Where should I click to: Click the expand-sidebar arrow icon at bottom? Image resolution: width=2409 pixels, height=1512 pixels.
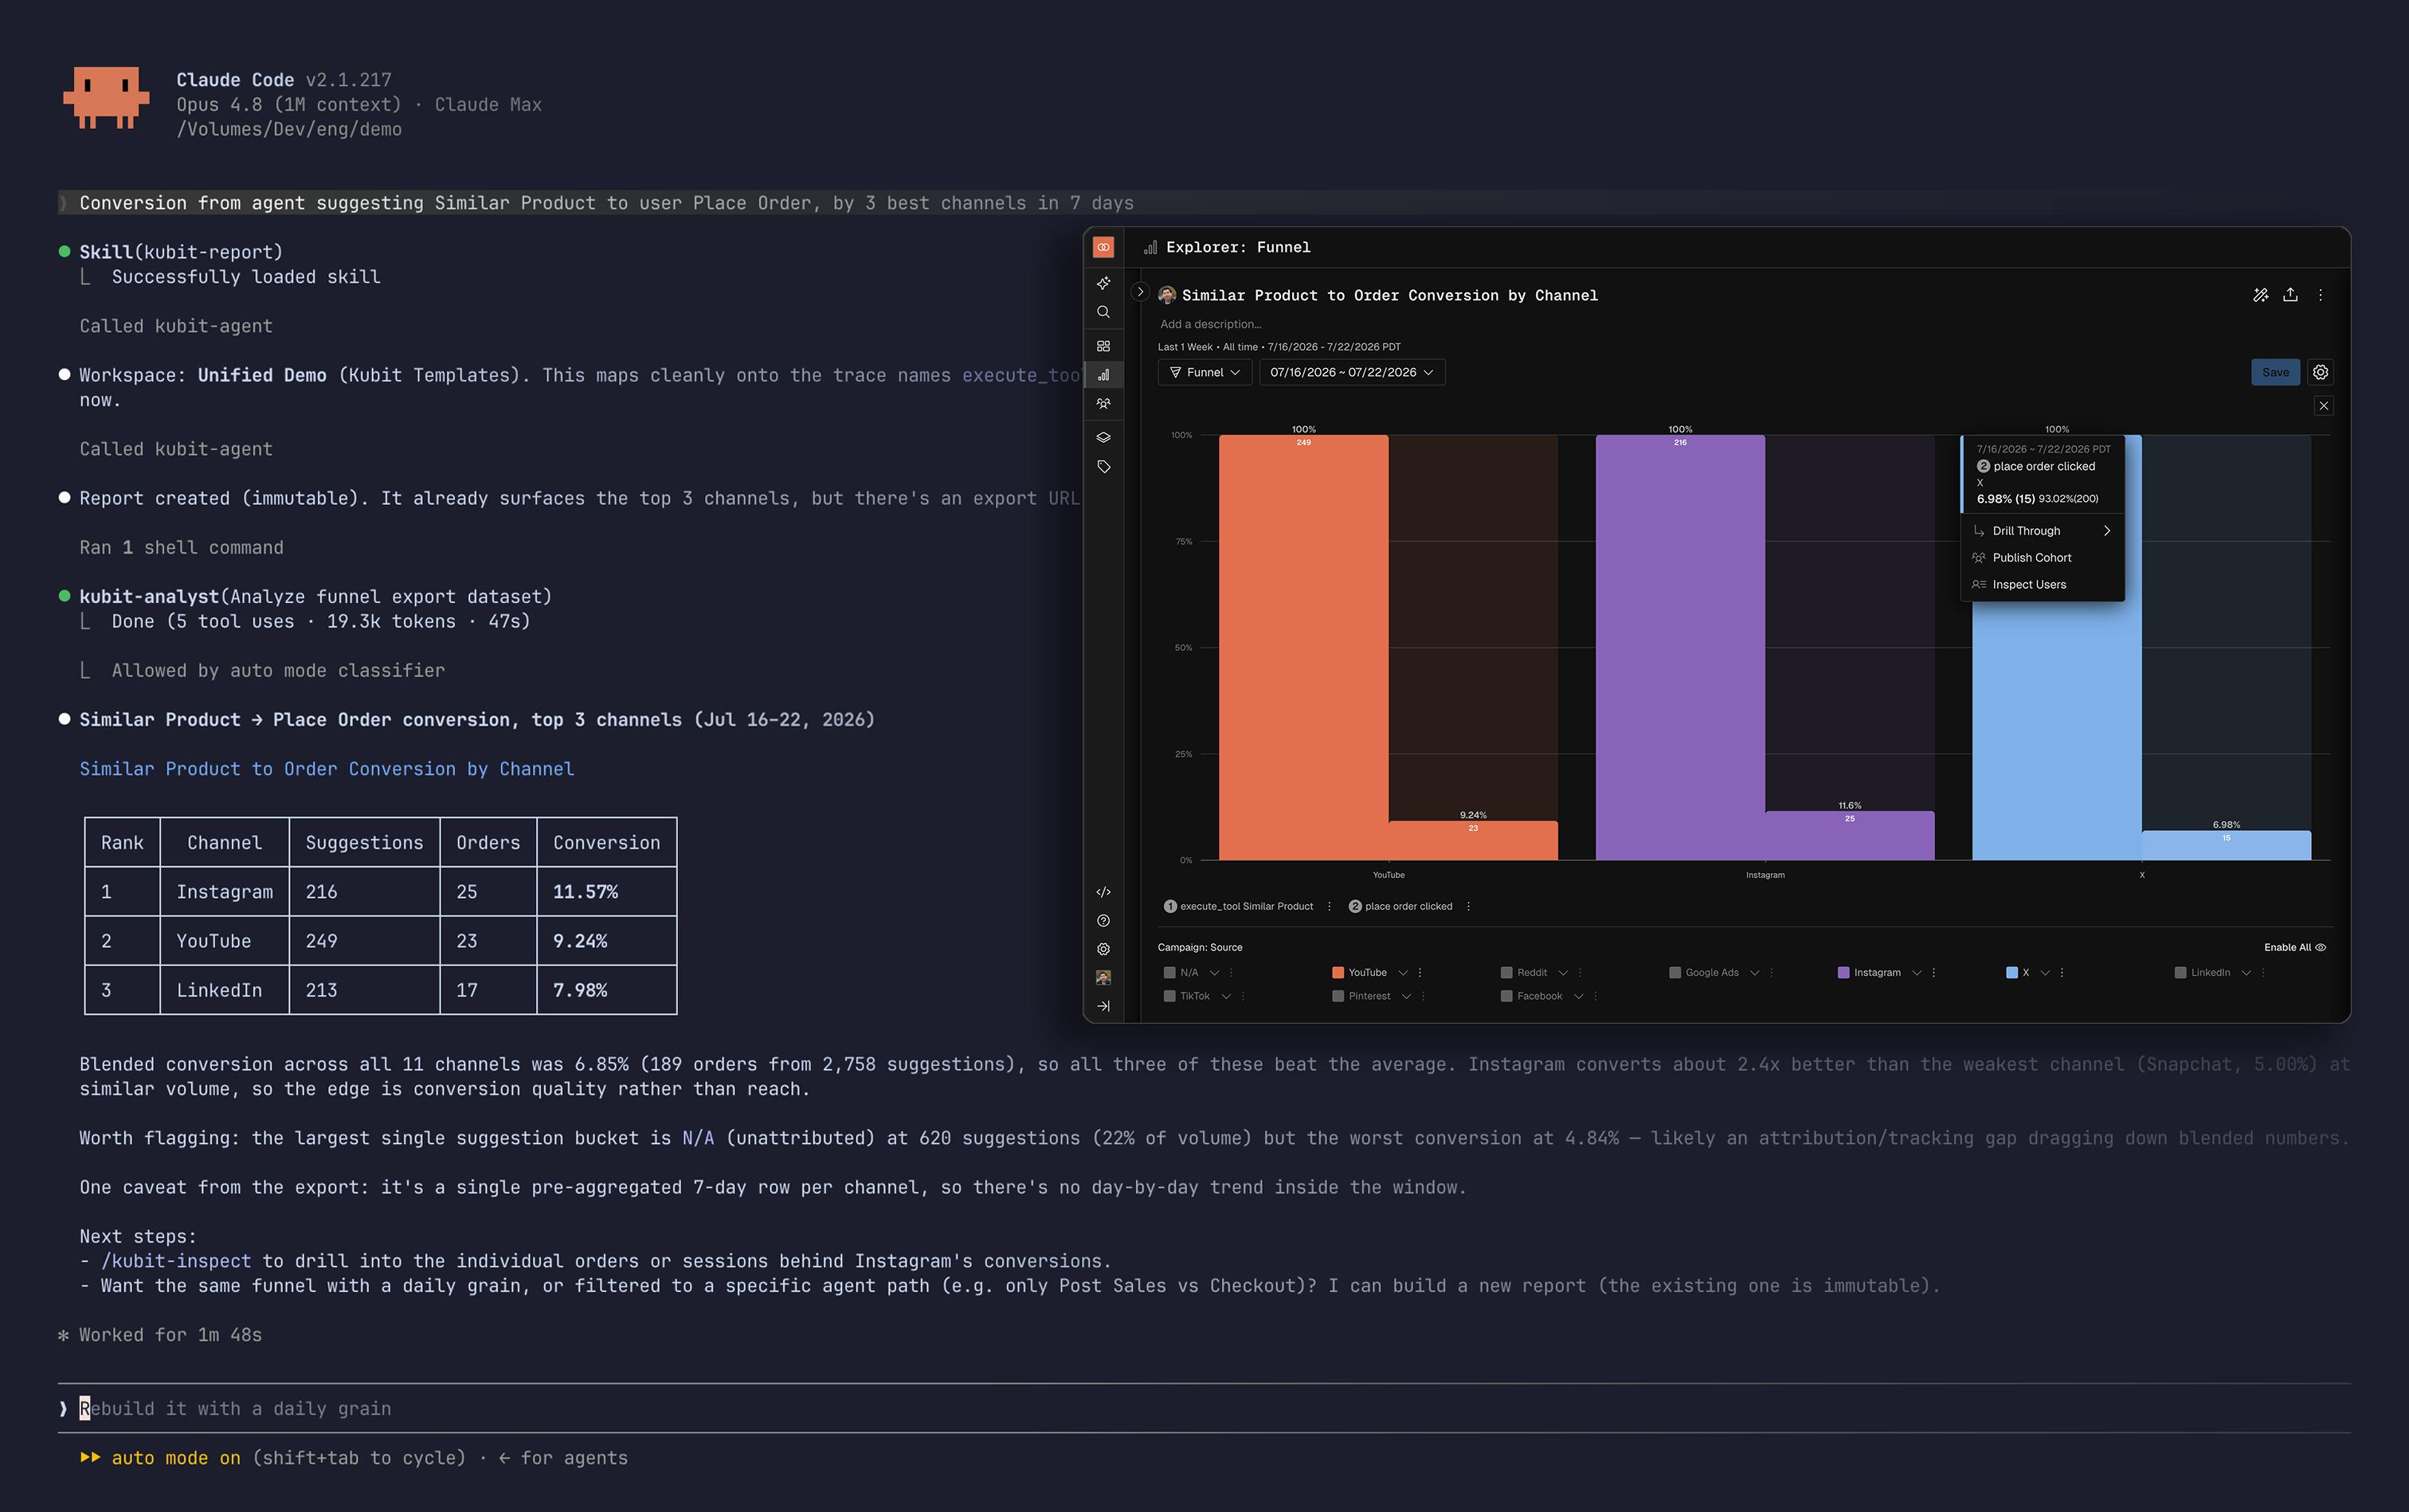coord(1103,1006)
